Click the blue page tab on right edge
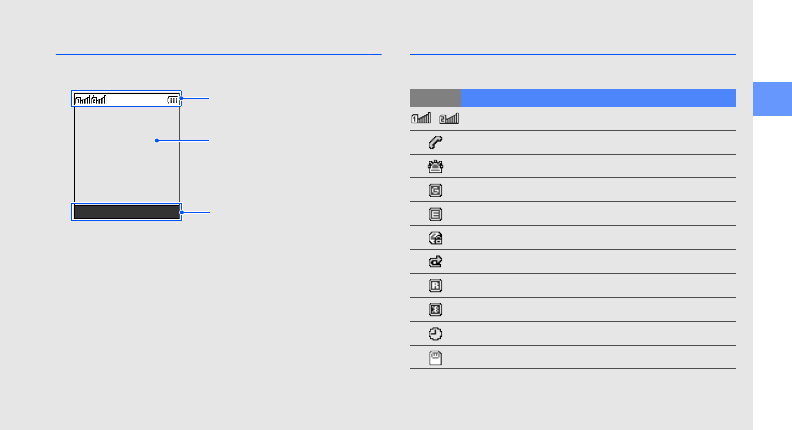The width and height of the screenshot is (792, 430). pyautogui.click(x=772, y=99)
